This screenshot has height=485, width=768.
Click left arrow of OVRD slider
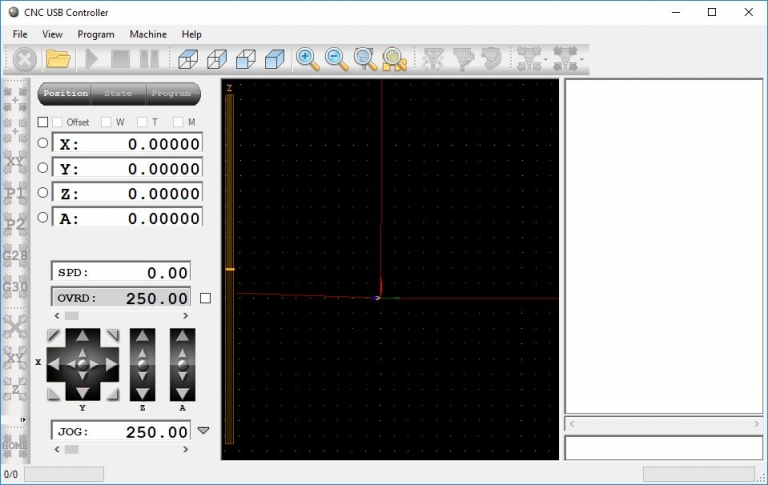[57, 316]
